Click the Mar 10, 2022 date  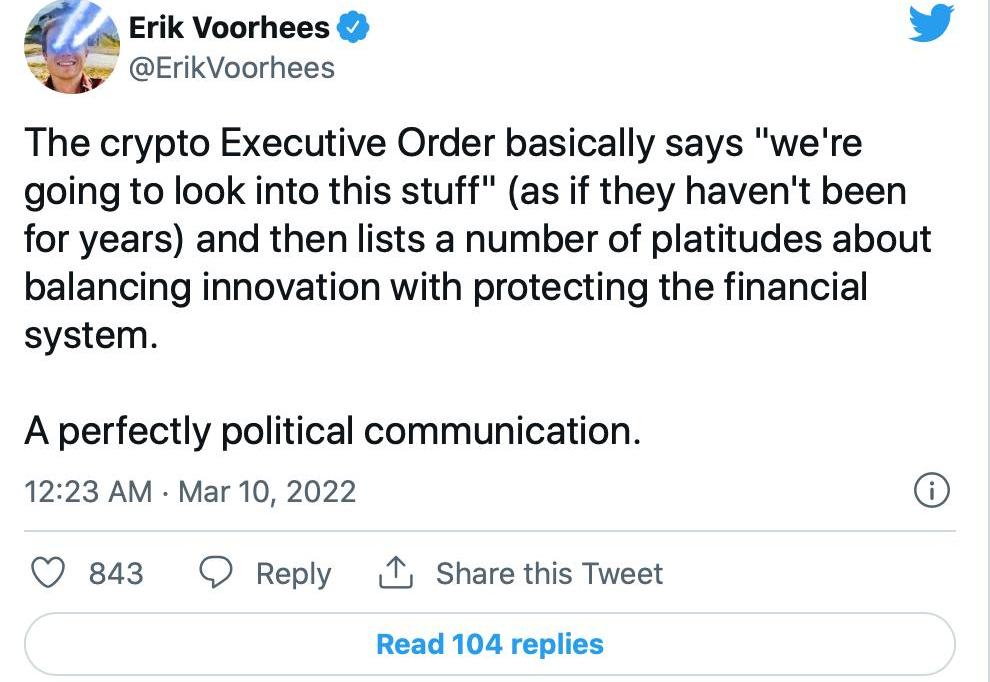(266, 492)
